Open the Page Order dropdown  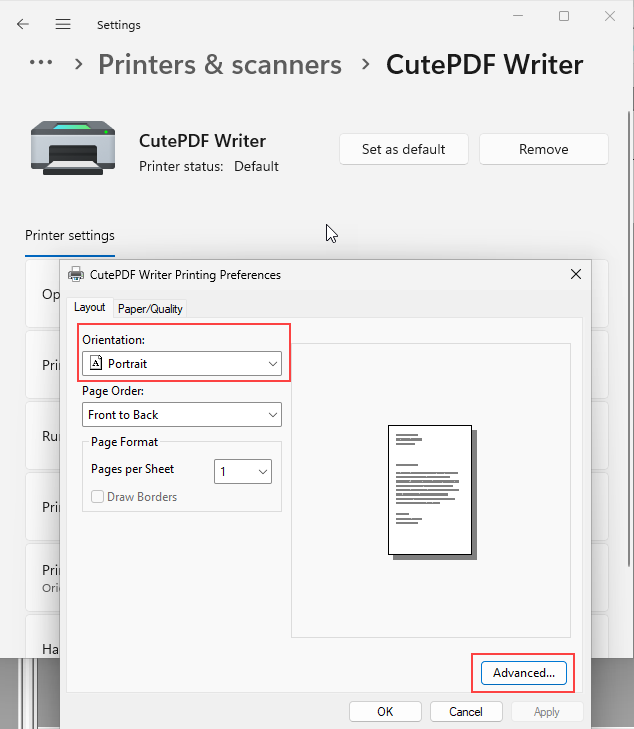(182, 415)
